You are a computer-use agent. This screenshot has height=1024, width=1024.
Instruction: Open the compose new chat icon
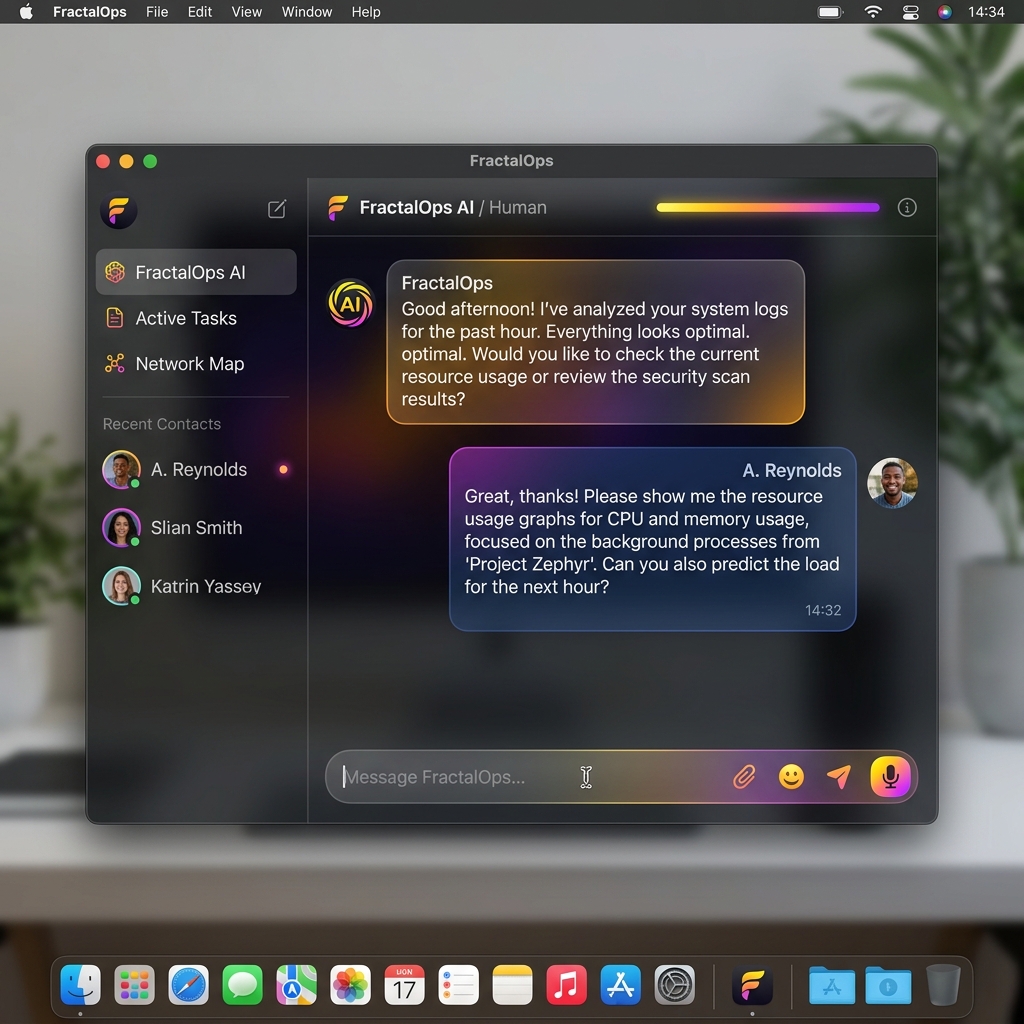click(277, 209)
